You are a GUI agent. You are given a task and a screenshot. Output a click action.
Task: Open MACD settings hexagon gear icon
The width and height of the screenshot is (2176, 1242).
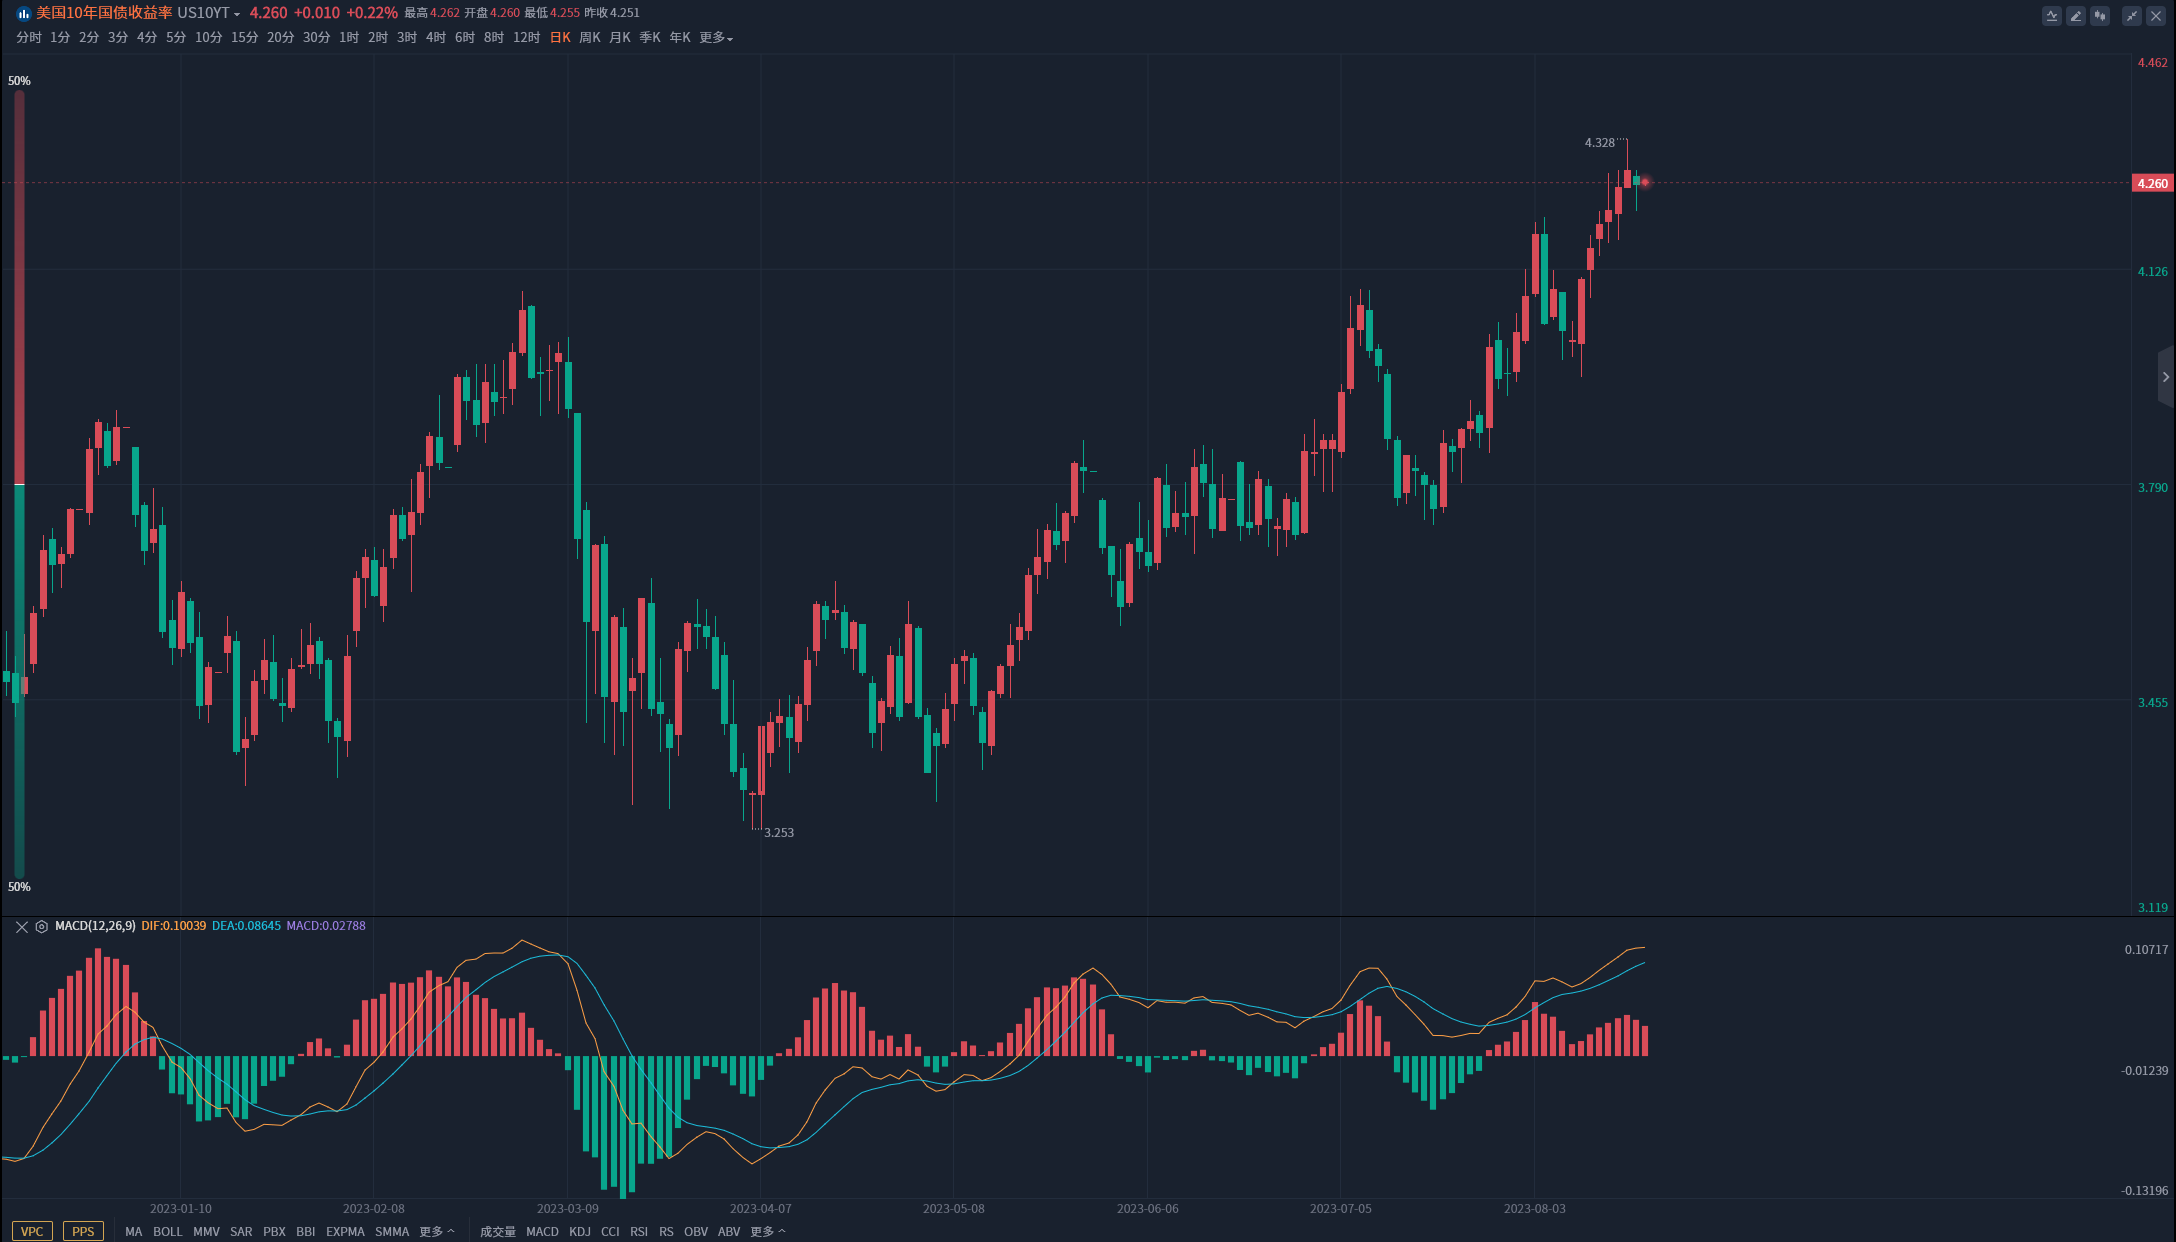tap(42, 927)
